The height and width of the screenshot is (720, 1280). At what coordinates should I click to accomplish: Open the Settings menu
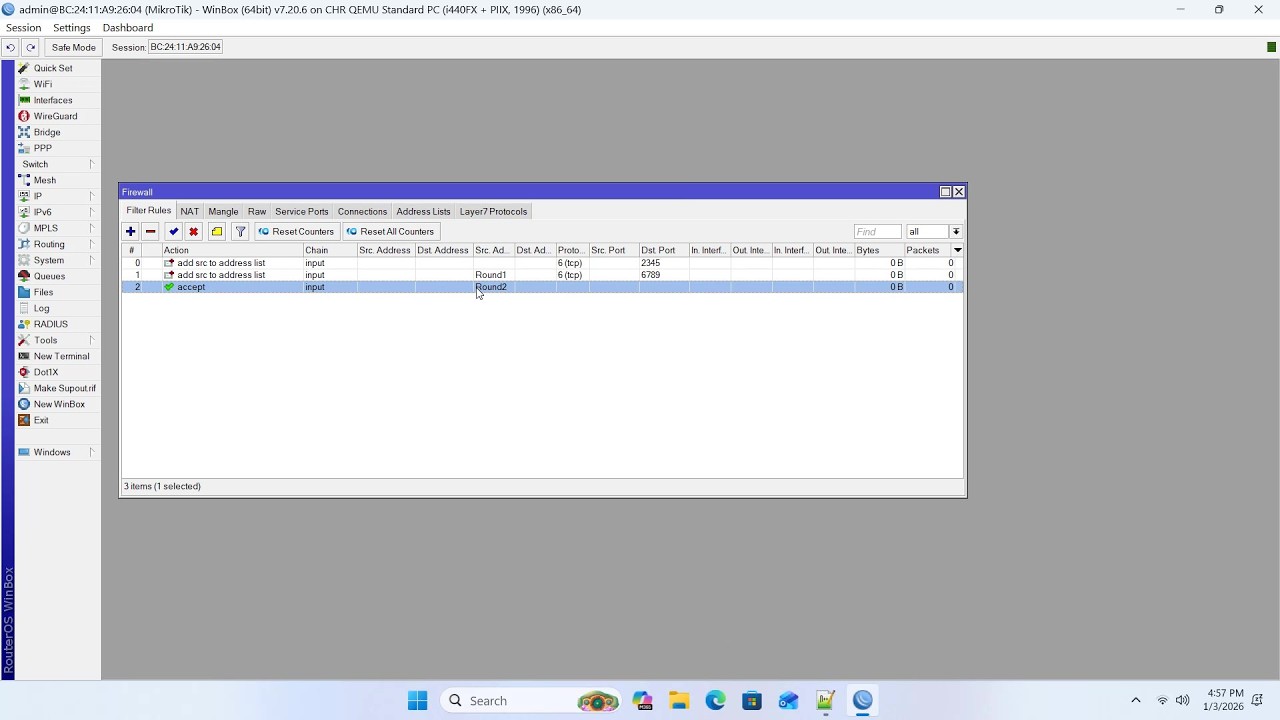click(x=71, y=28)
